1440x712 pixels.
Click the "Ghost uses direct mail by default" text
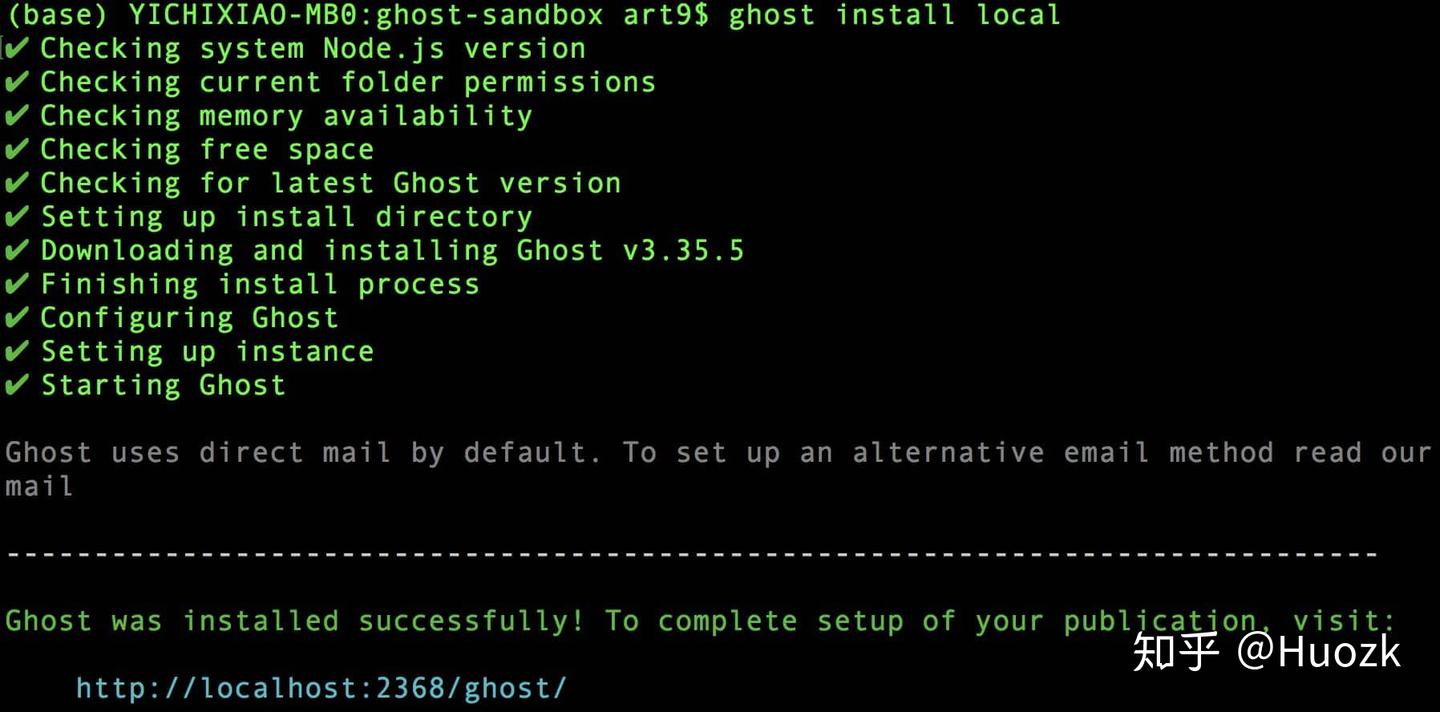click(302, 453)
